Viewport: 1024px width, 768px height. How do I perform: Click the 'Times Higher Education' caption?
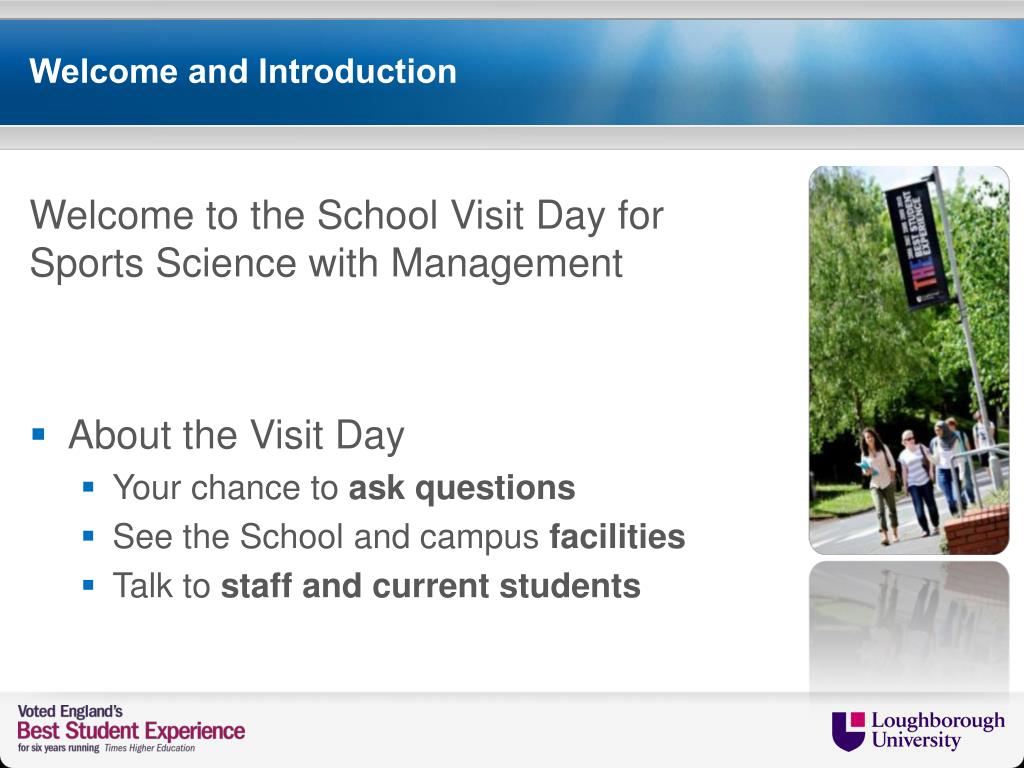150,748
